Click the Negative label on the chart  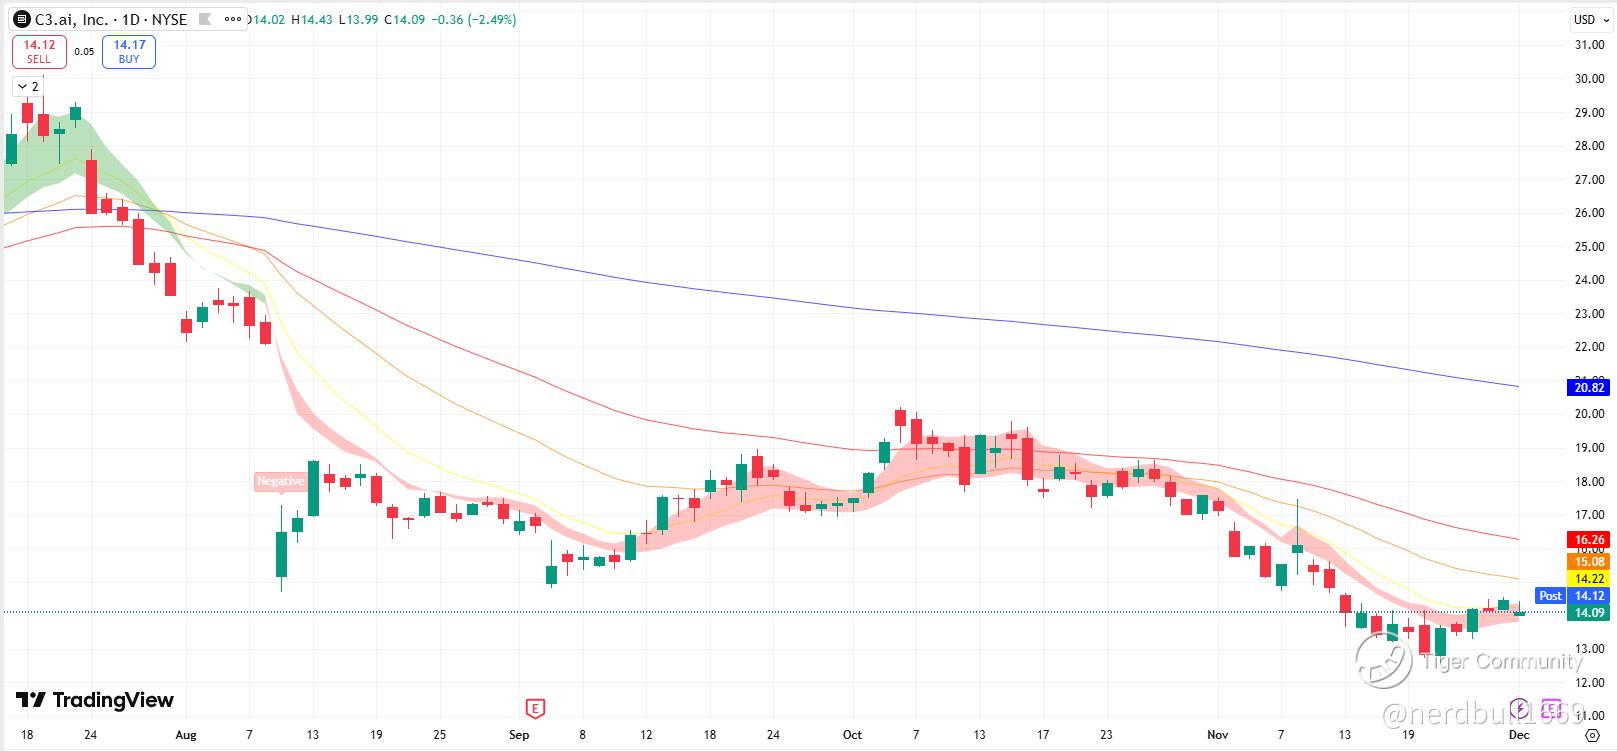pyautogui.click(x=280, y=481)
